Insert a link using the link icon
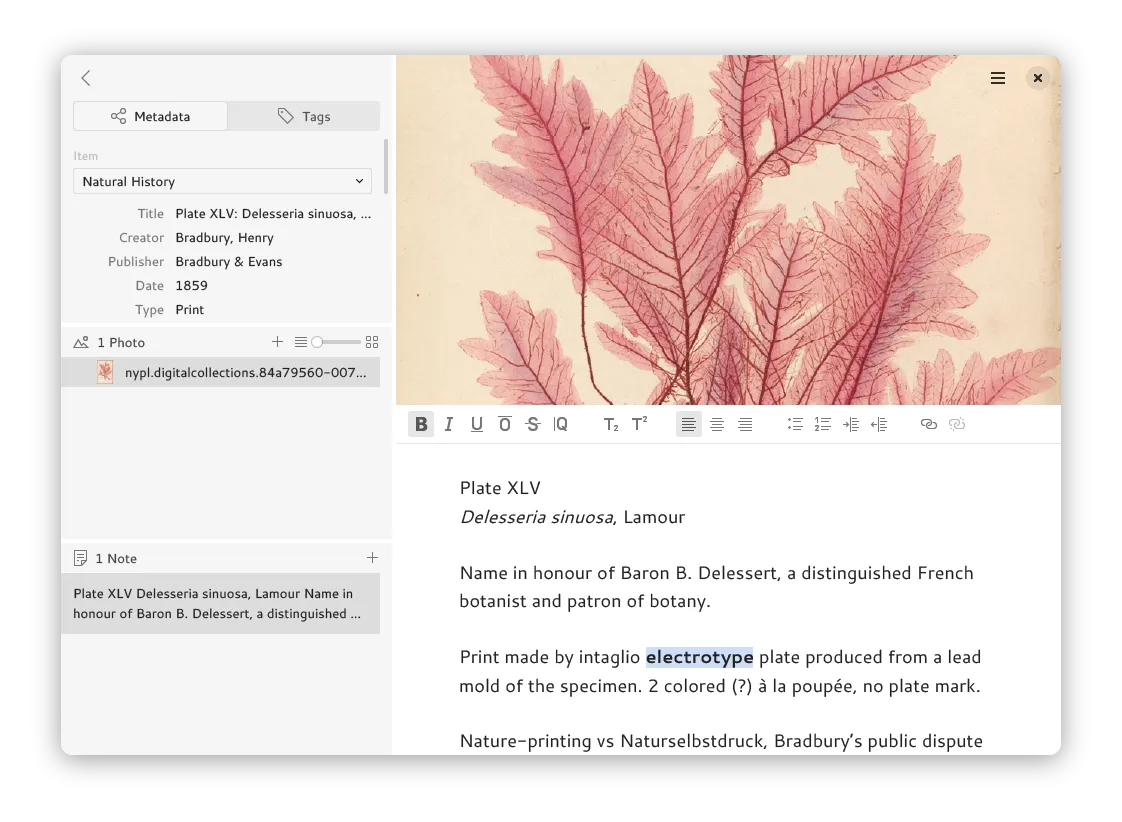This screenshot has width=1122, height=822. [x=928, y=424]
